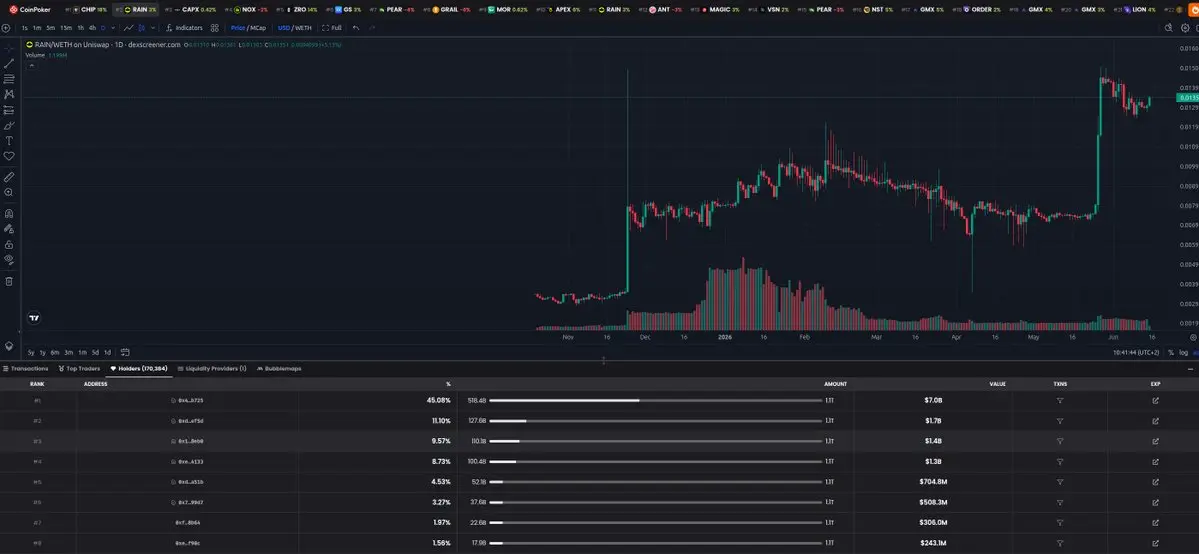
Task: Open the CoinPoker logo link
Action: (30, 9)
